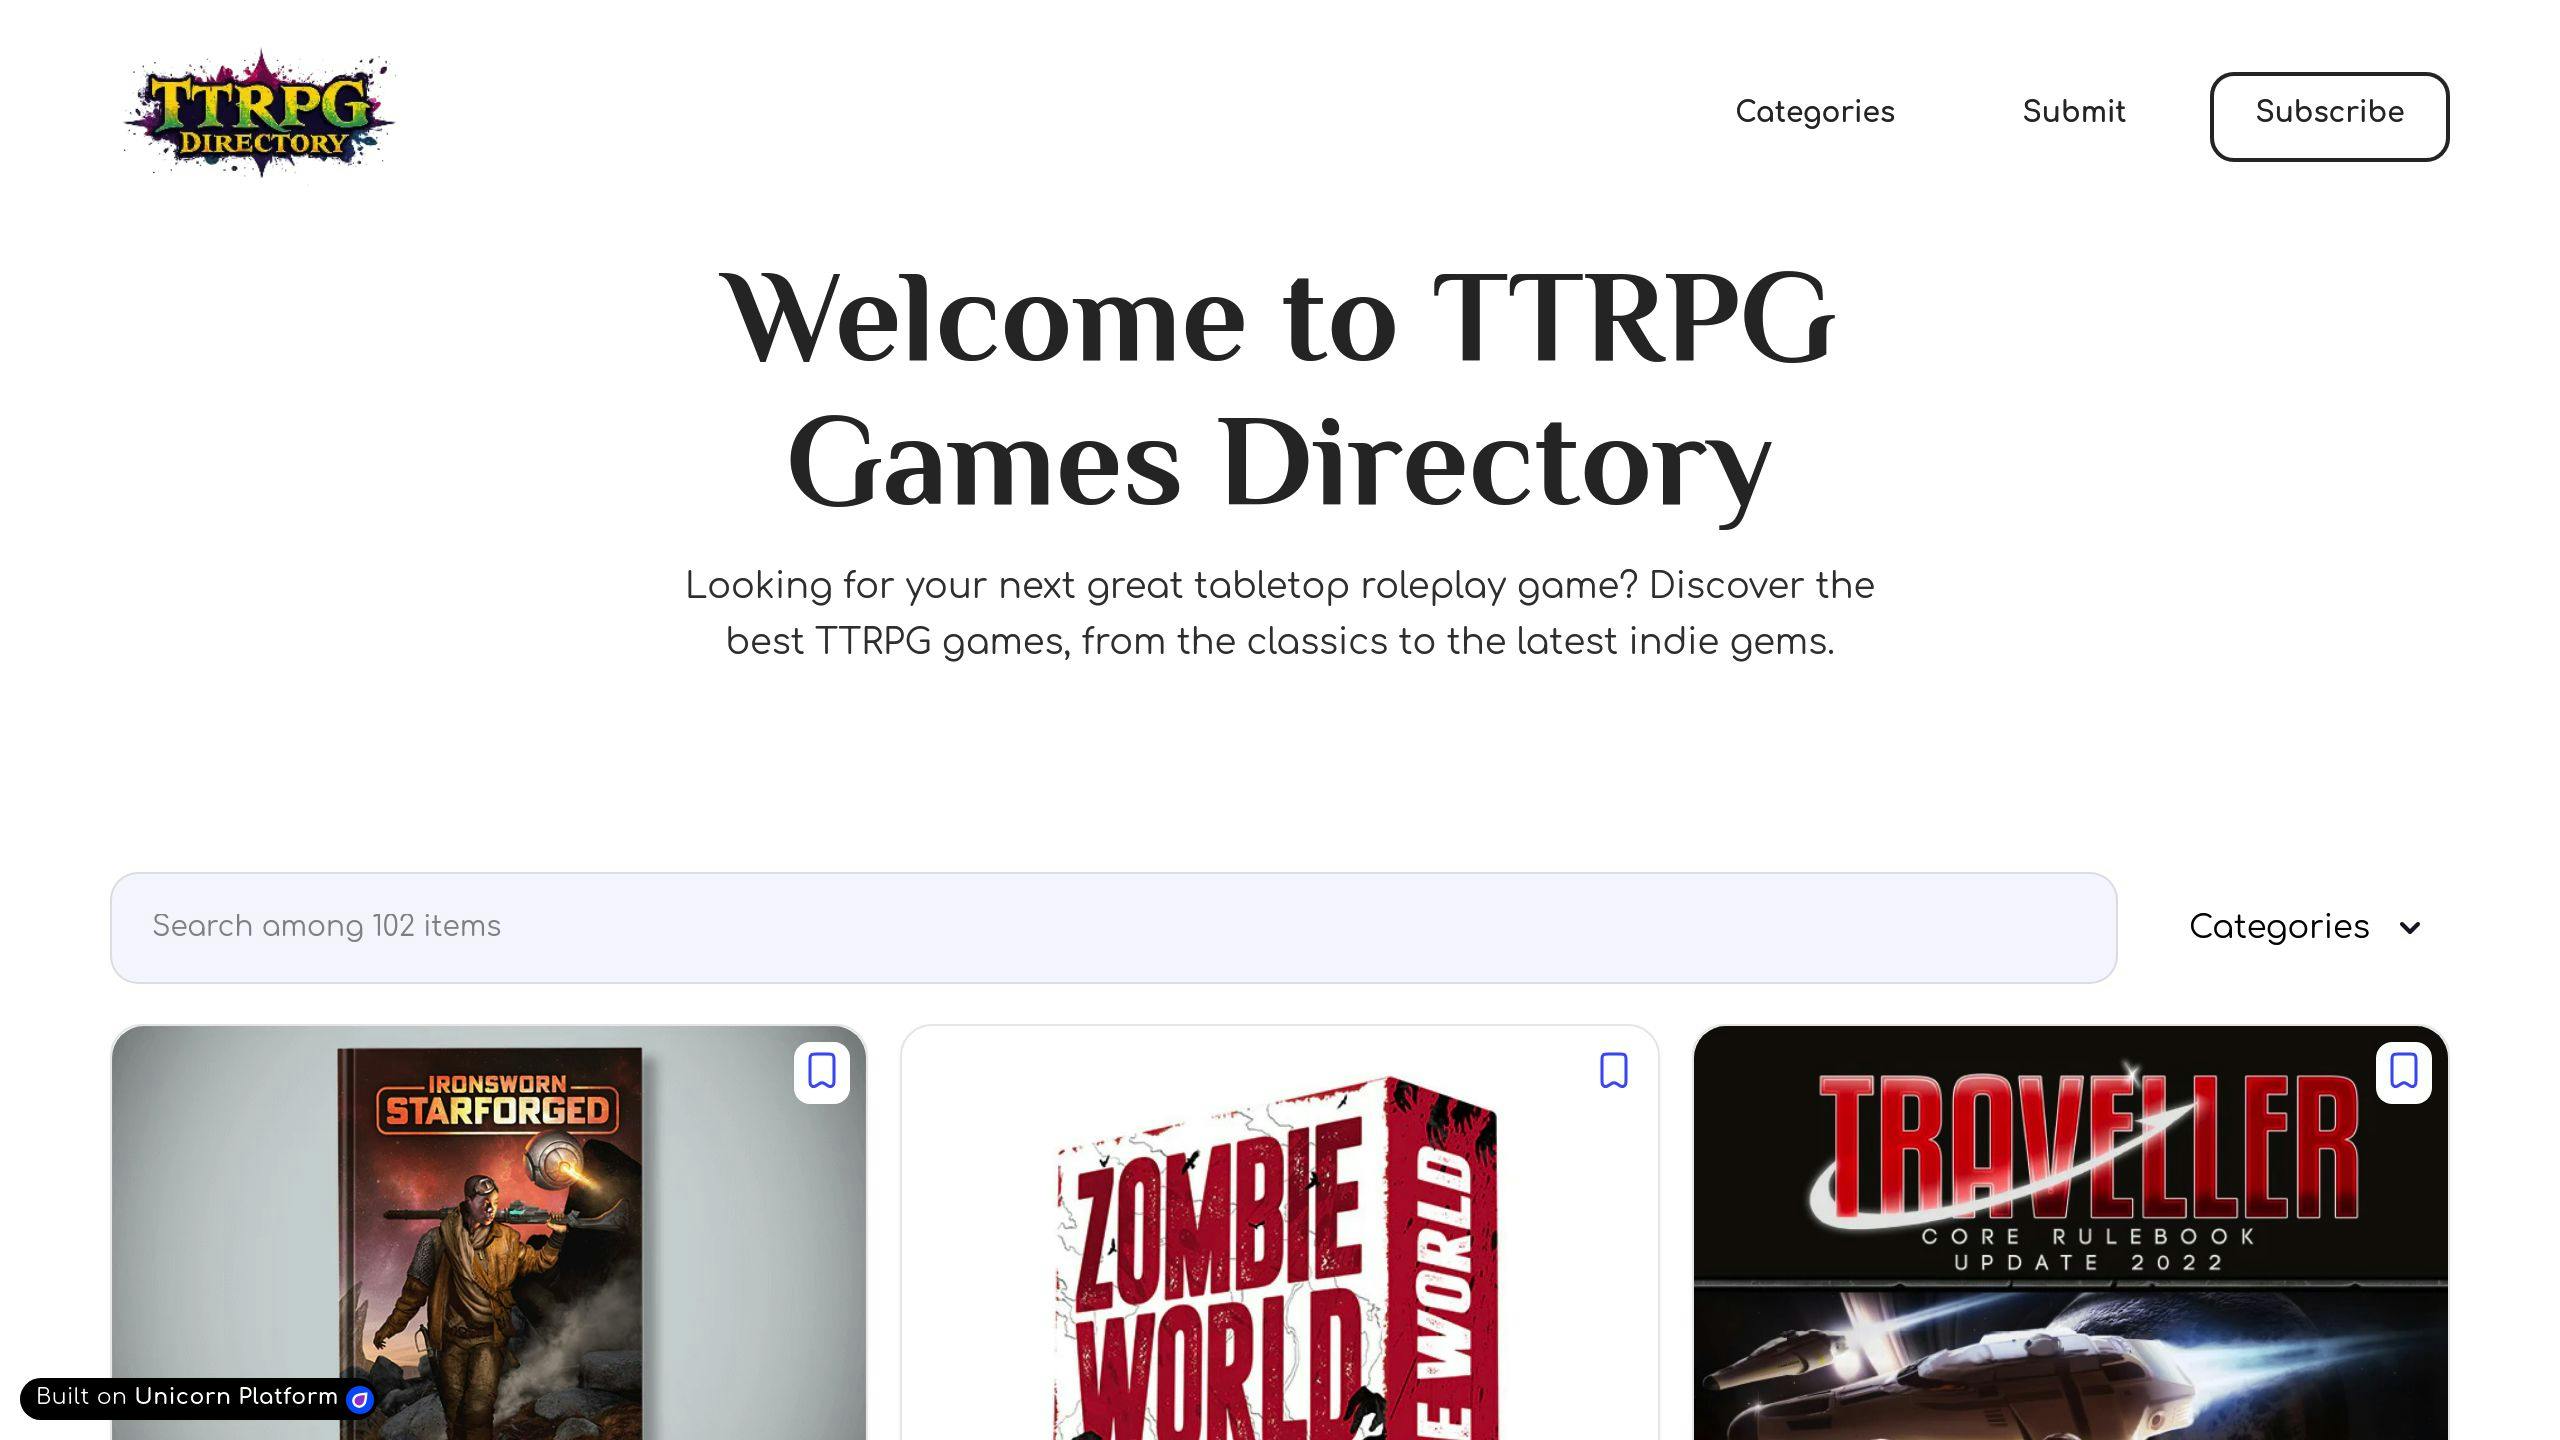Open the Submit page link
Viewport: 2560px width, 1440px height.
click(2073, 112)
